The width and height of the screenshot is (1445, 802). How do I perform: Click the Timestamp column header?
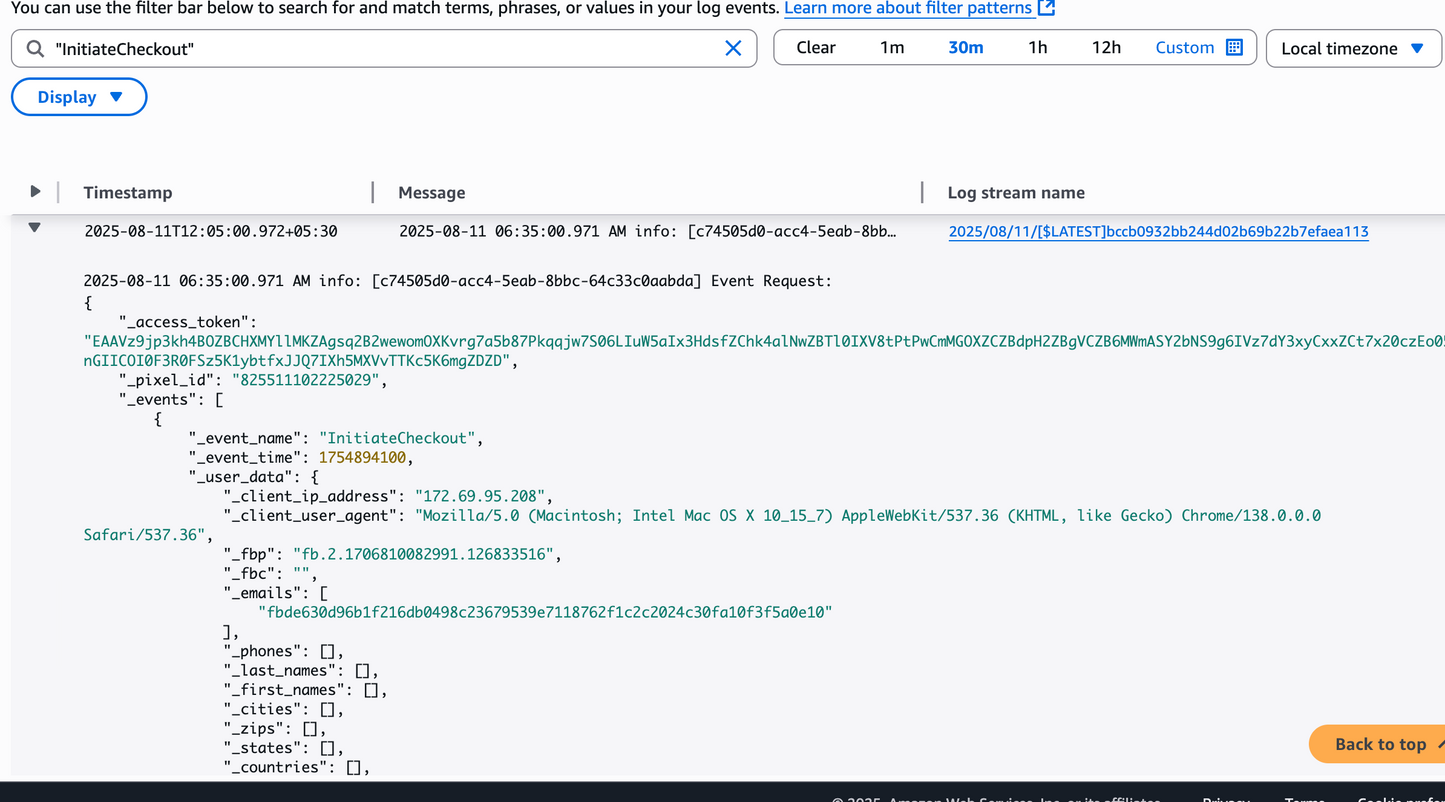(x=128, y=193)
